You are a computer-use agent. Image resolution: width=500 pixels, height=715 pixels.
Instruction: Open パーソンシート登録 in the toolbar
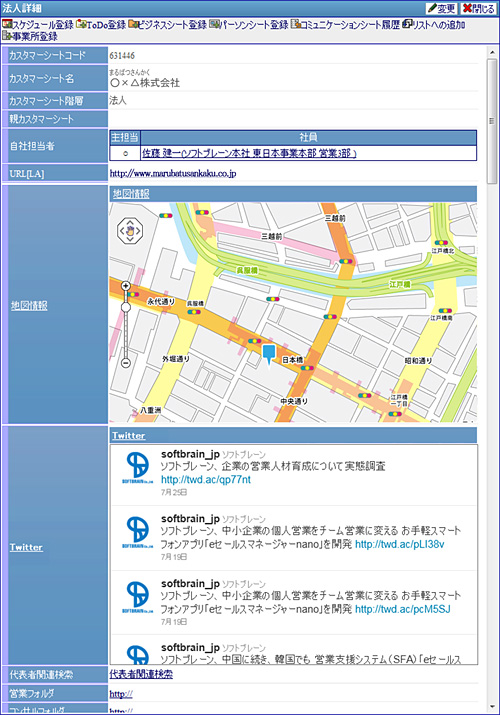[x=254, y=25]
